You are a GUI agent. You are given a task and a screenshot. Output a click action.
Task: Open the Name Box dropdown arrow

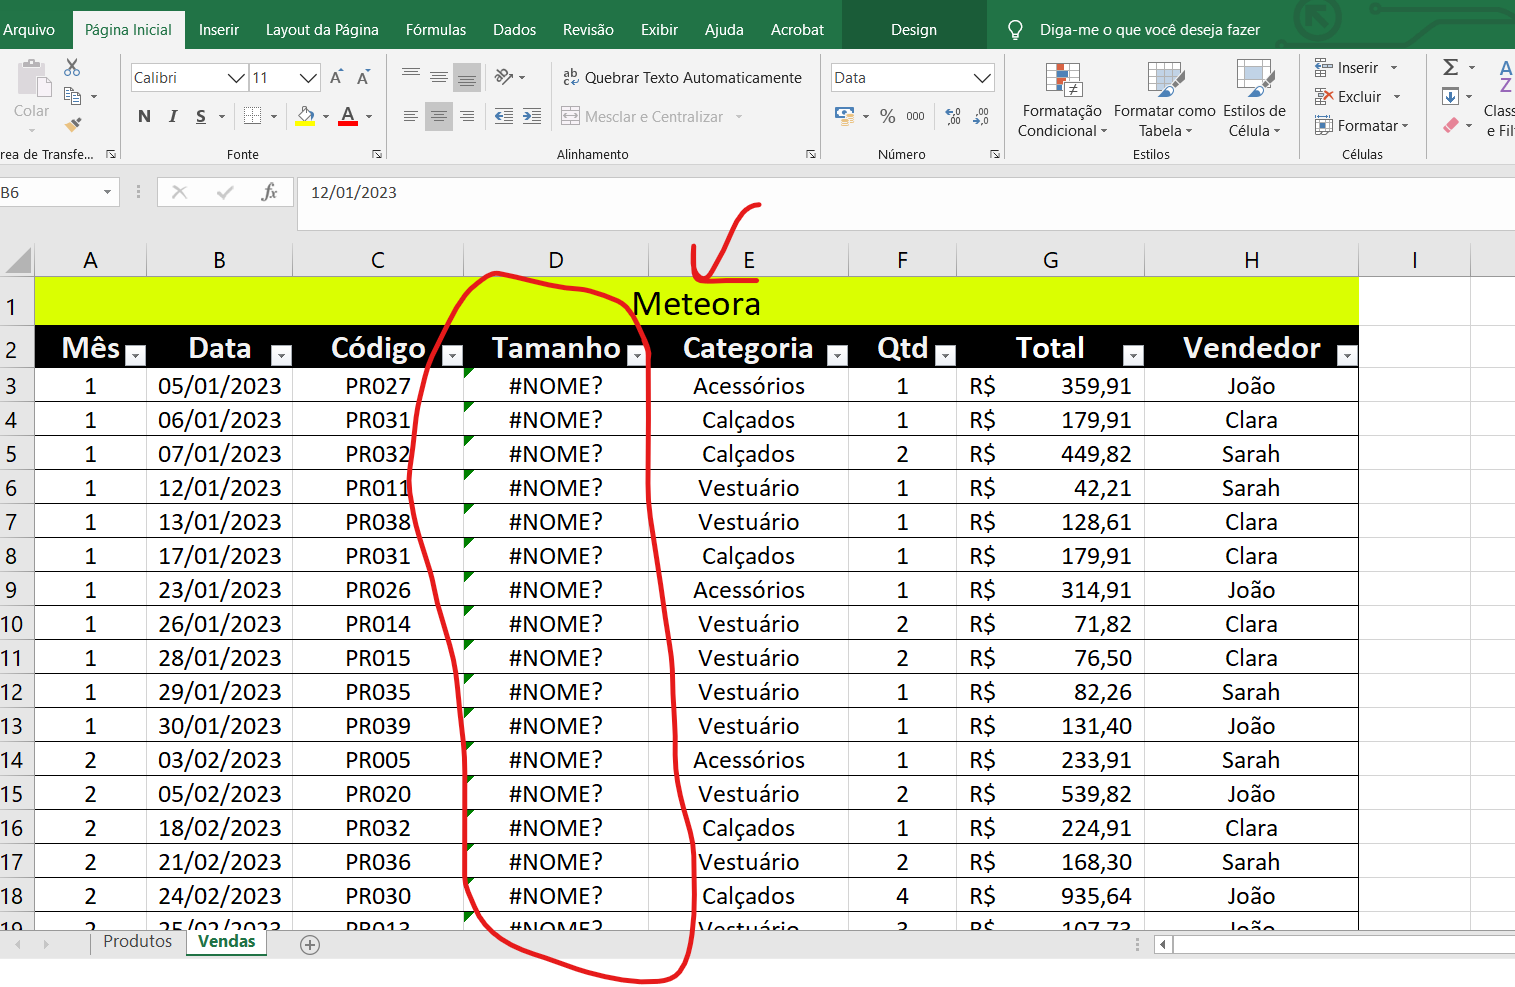pyautogui.click(x=107, y=192)
